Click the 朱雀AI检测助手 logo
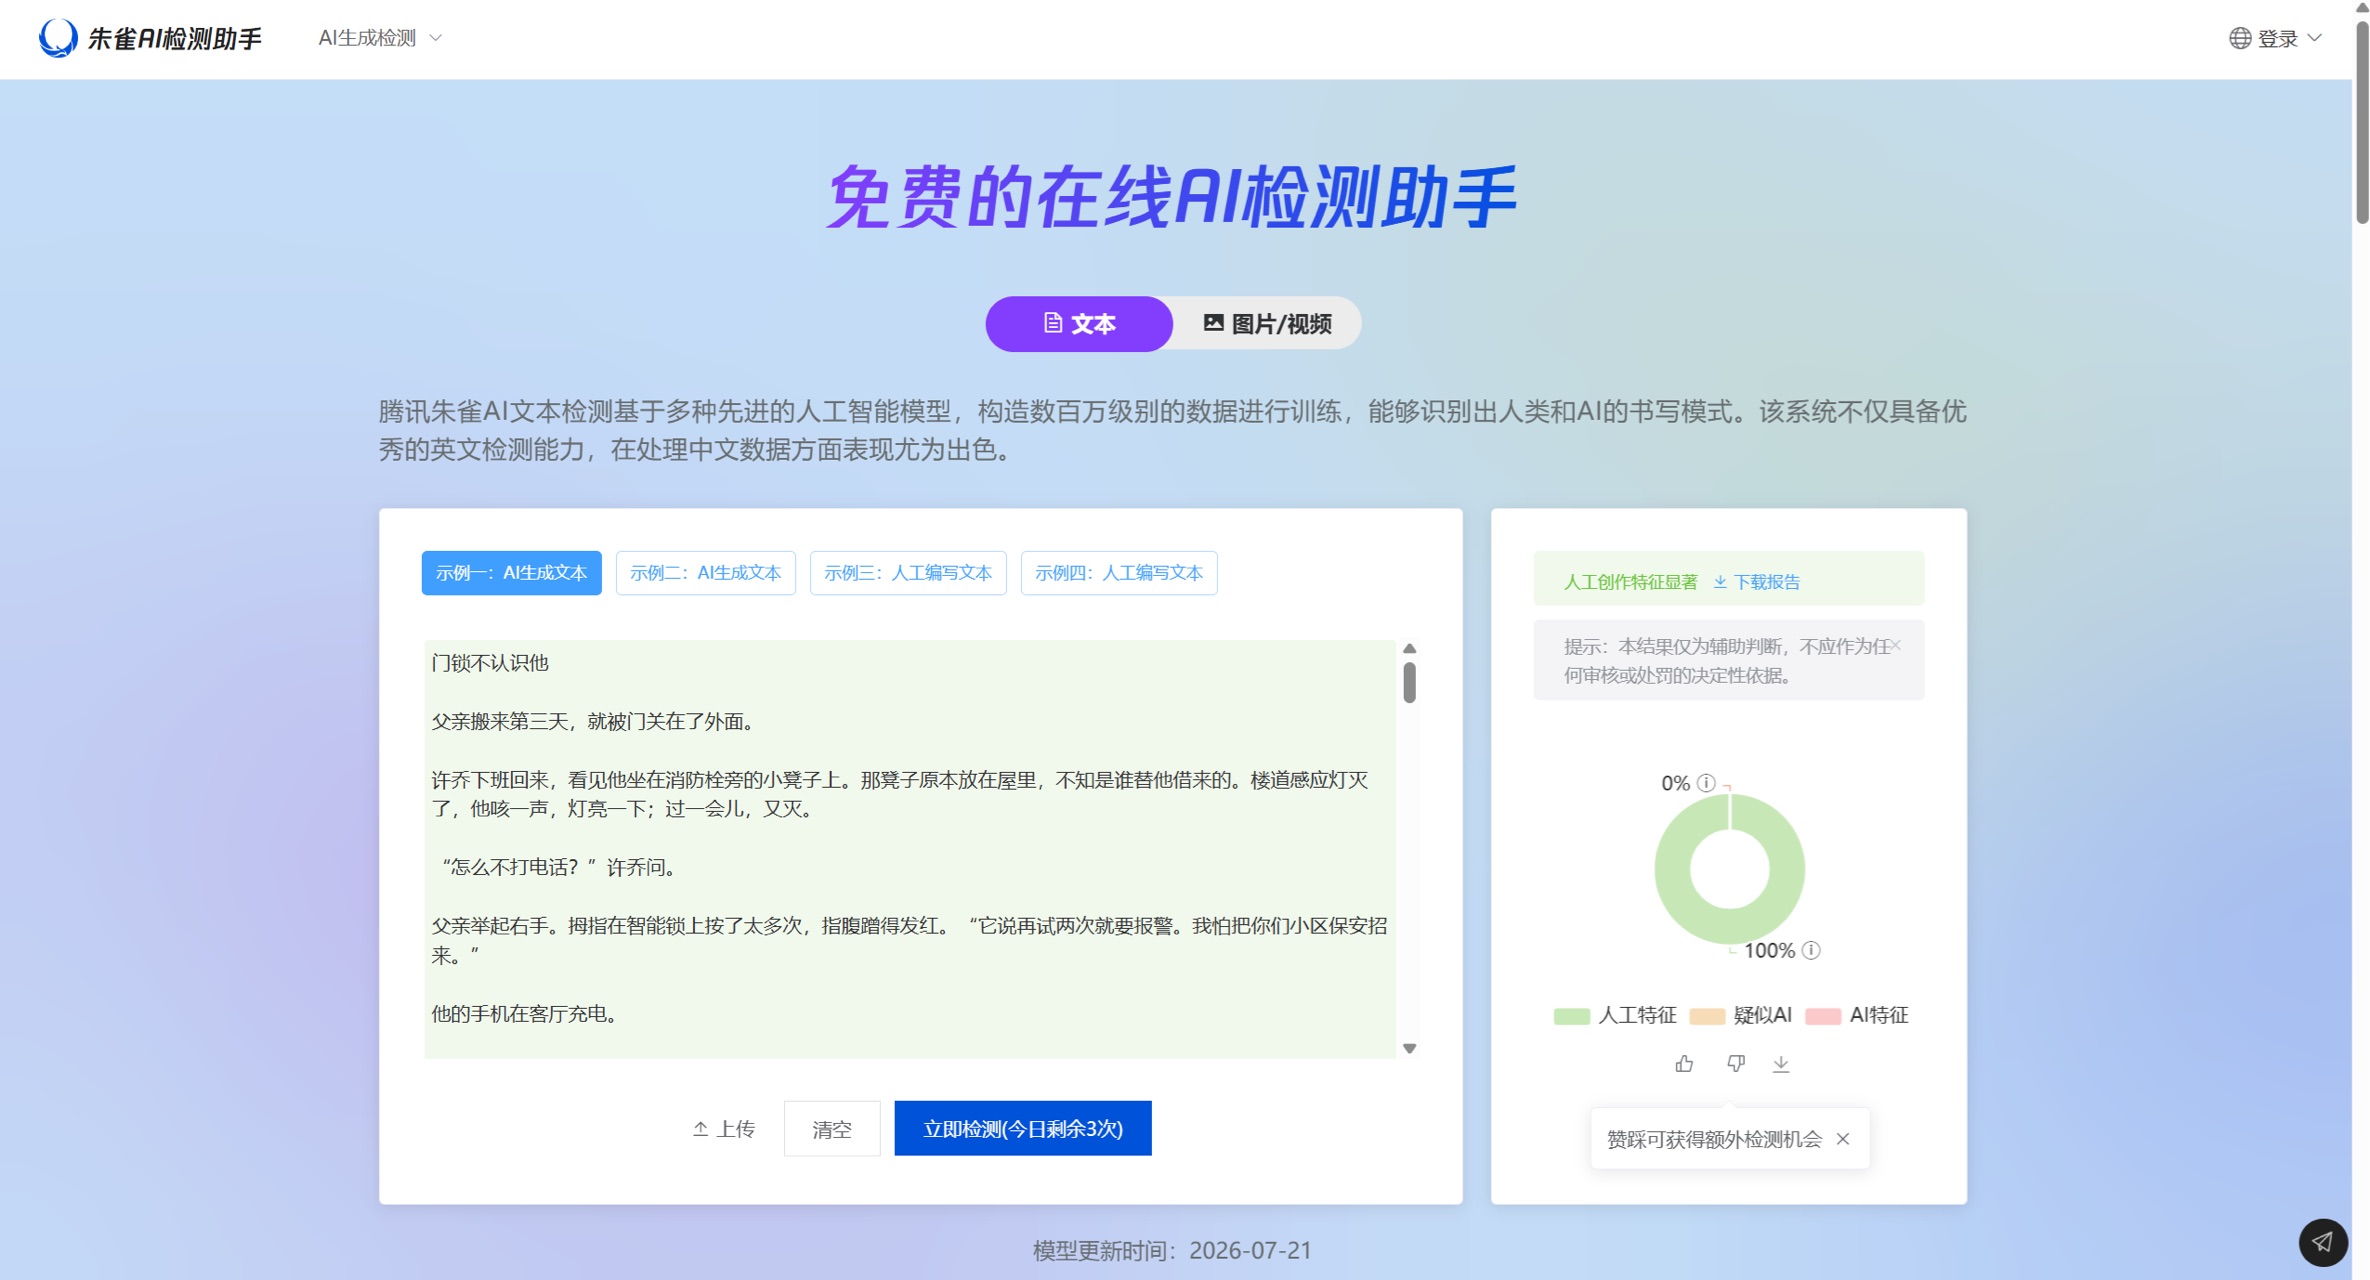Image resolution: width=2370 pixels, height=1280 pixels. click(x=150, y=38)
